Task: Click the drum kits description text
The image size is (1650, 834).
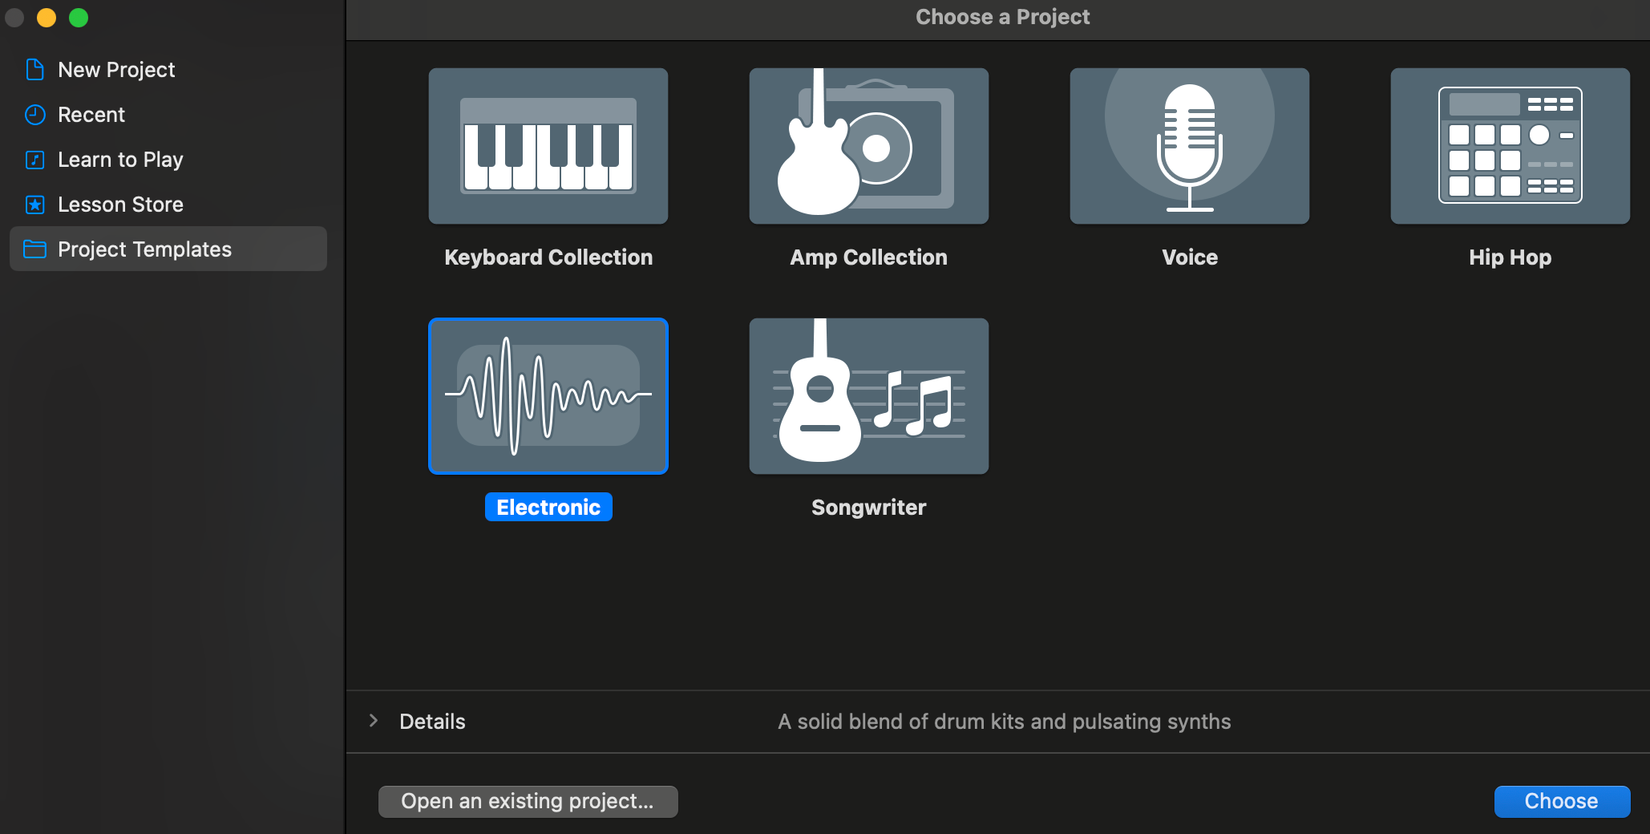Action: point(1004,720)
